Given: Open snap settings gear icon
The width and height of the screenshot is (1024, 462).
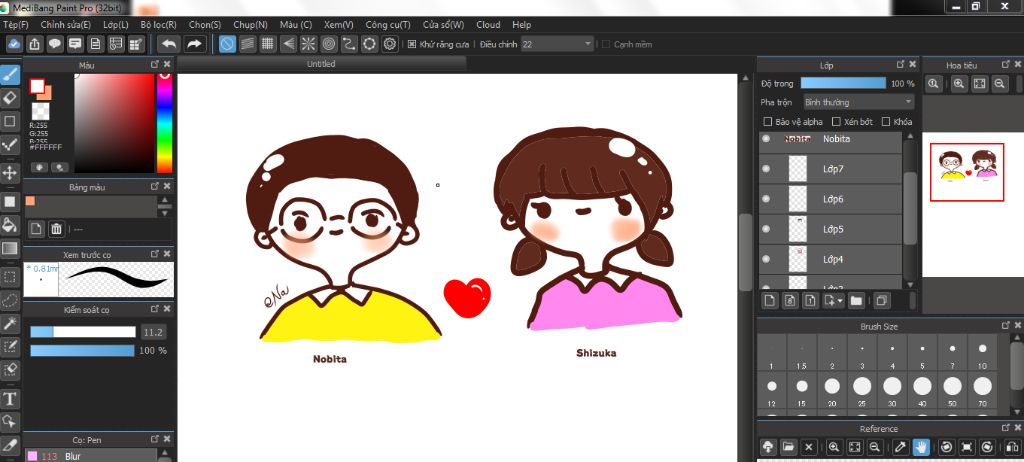Looking at the screenshot, I should [390, 44].
